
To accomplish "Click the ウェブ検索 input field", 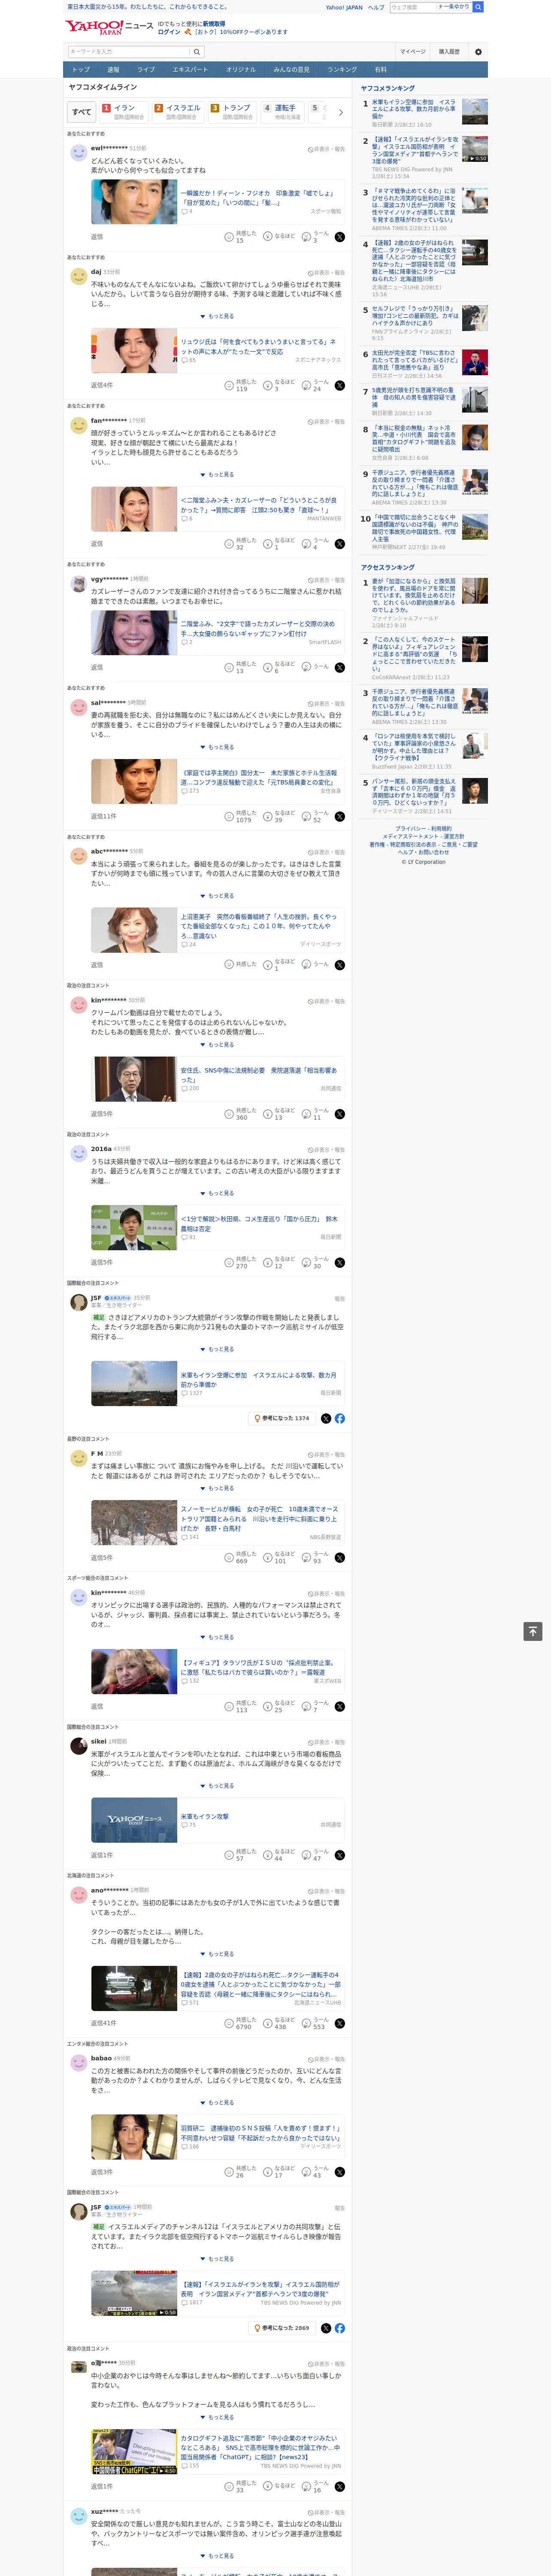I will pyautogui.click(x=412, y=7).
